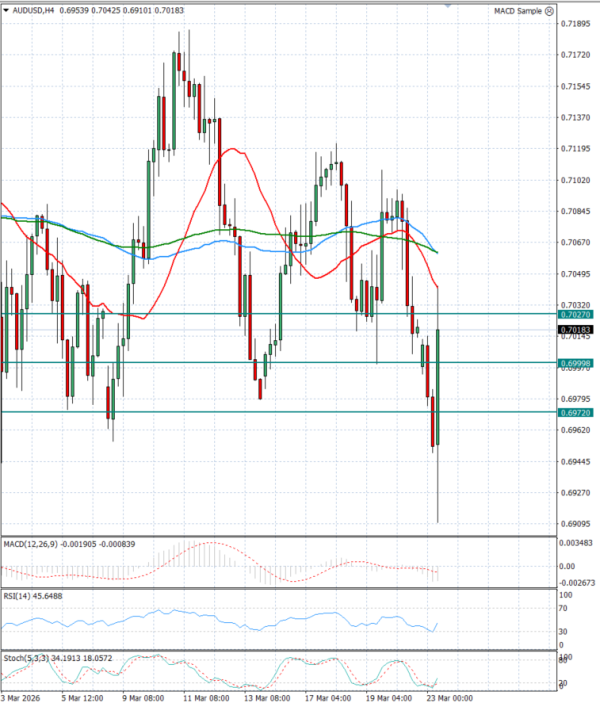Click the 9 Mar 08:00 date label

[x=145, y=696]
